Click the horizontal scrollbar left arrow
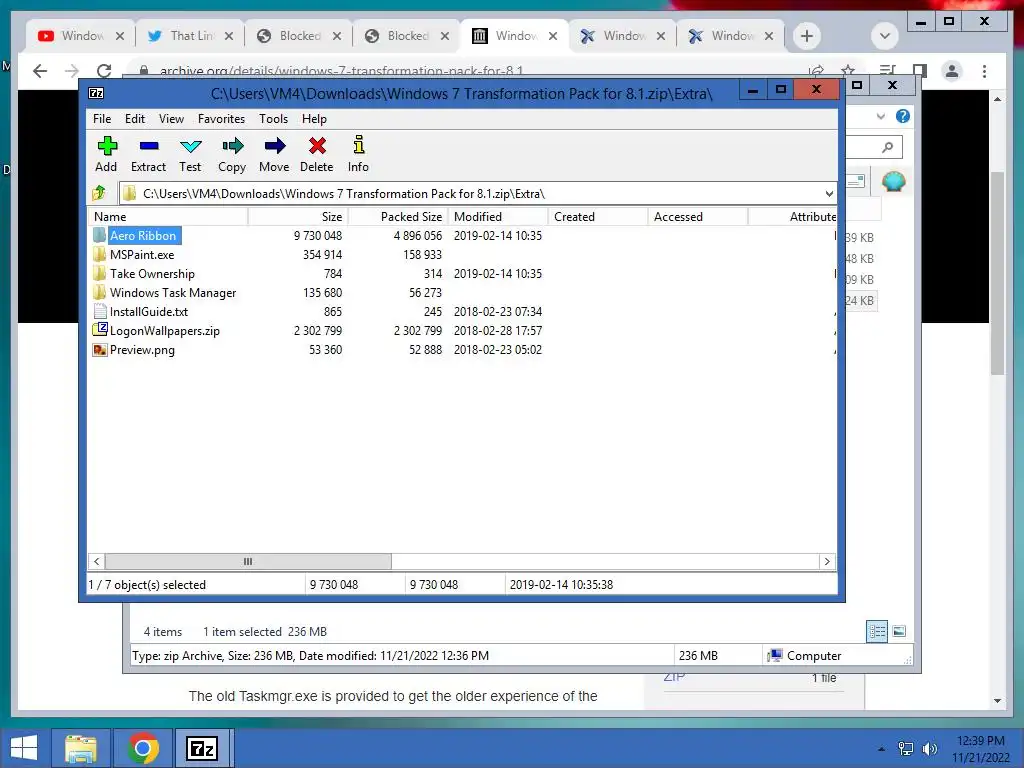1024x768 pixels. click(97, 562)
